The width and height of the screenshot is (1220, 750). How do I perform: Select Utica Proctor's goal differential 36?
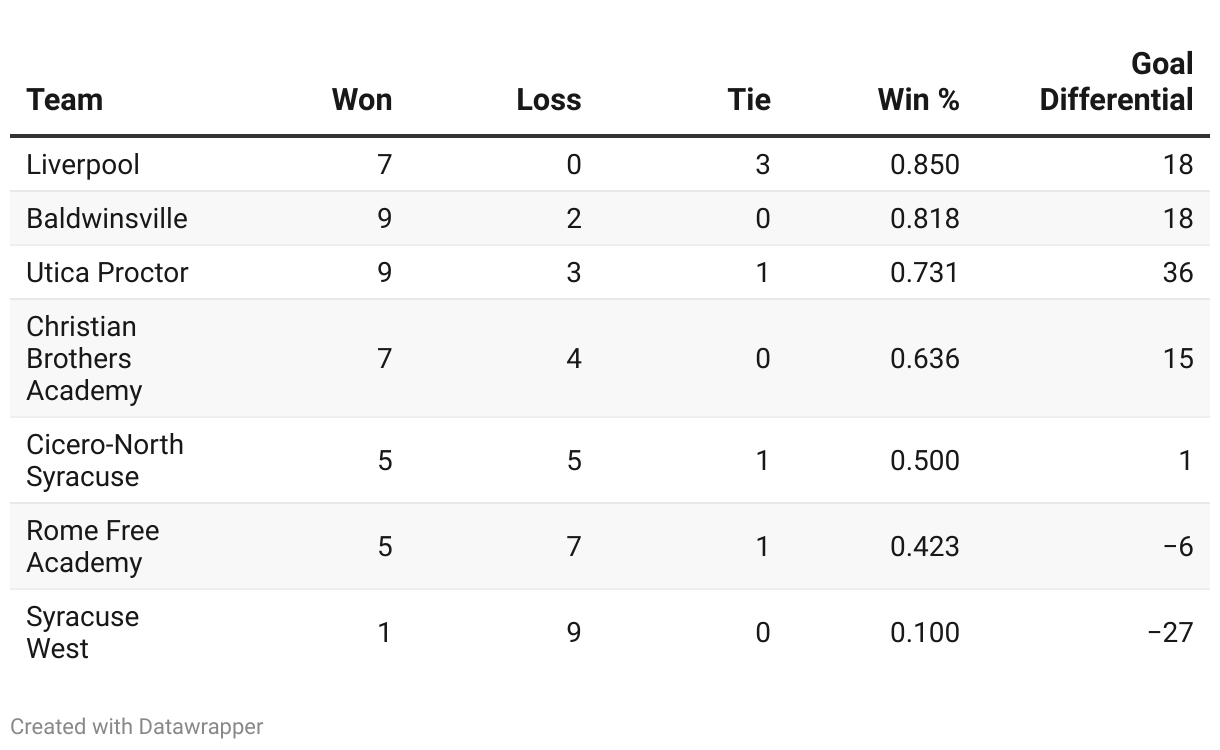pos(1177,273)
